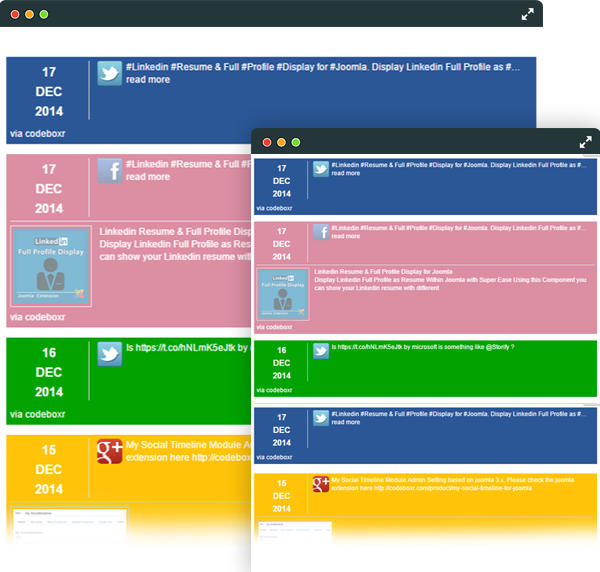The image size is (600, 572).
Task: Click 'Is https://t.co/hNLmK5eJtk' tweet text, back window
Action: [x=188, y=347]
